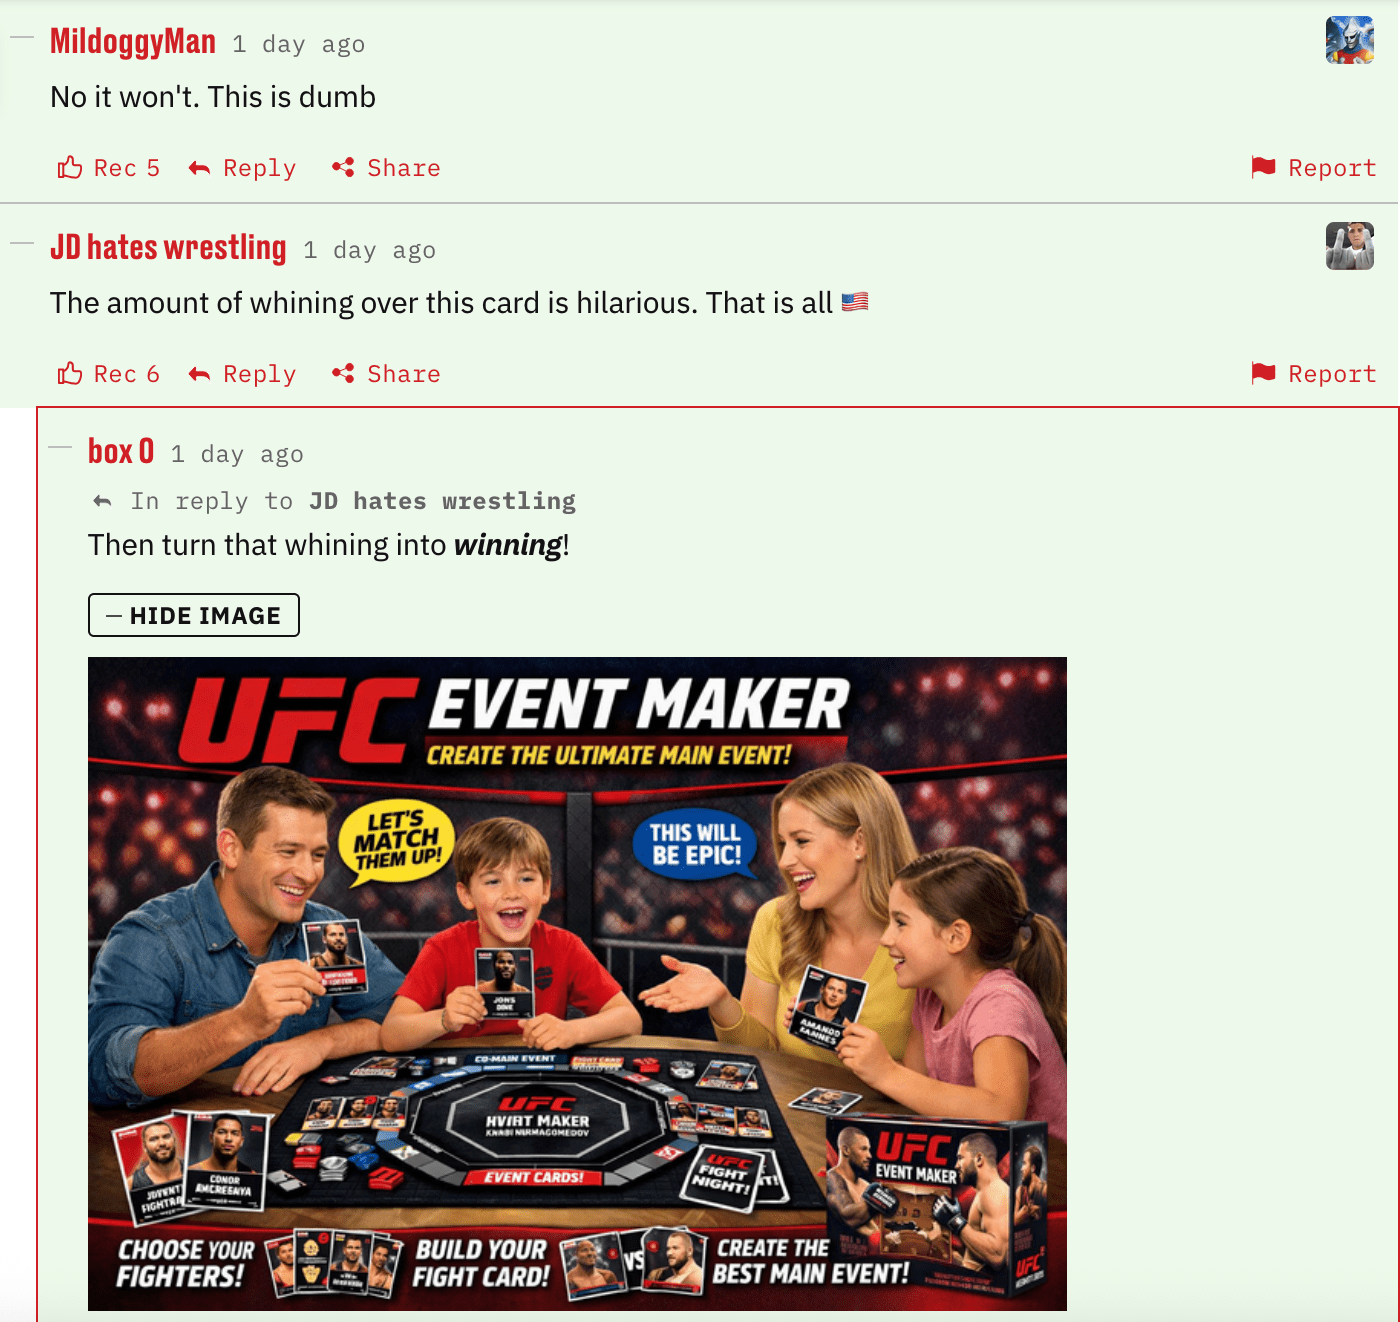The width and height of the screenshot is (1400, 1322).
Task: Open box O's username link
Action: point(121,451)
